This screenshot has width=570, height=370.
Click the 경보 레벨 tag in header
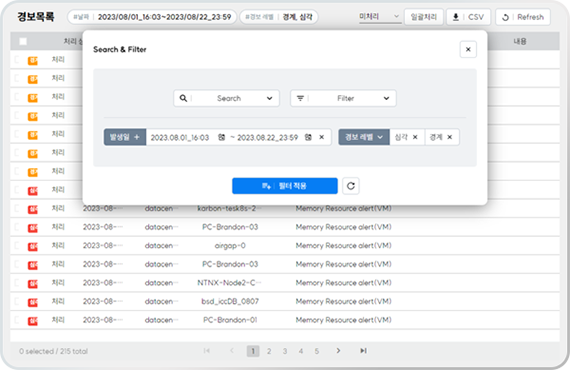pyautogui.click(x=278, y=17)
